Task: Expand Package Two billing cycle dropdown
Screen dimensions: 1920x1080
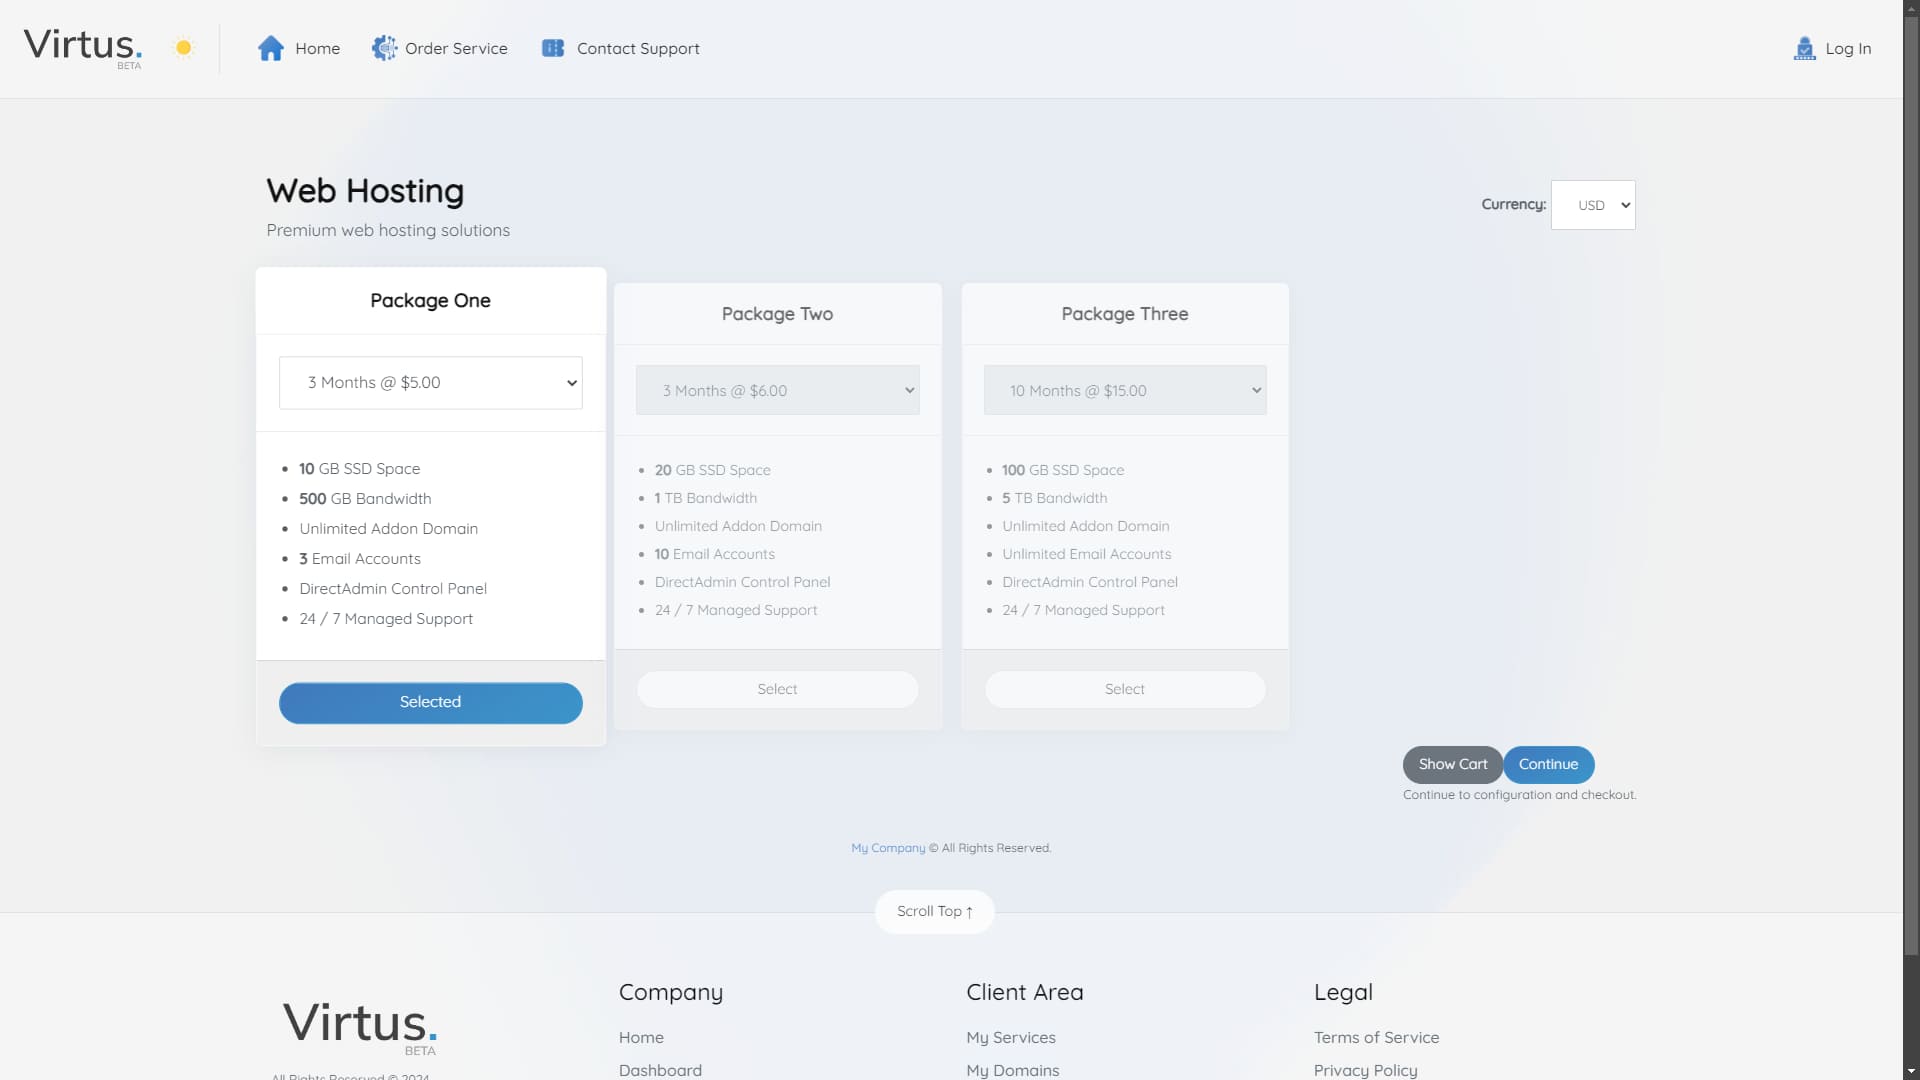Action: click(778, 390)
